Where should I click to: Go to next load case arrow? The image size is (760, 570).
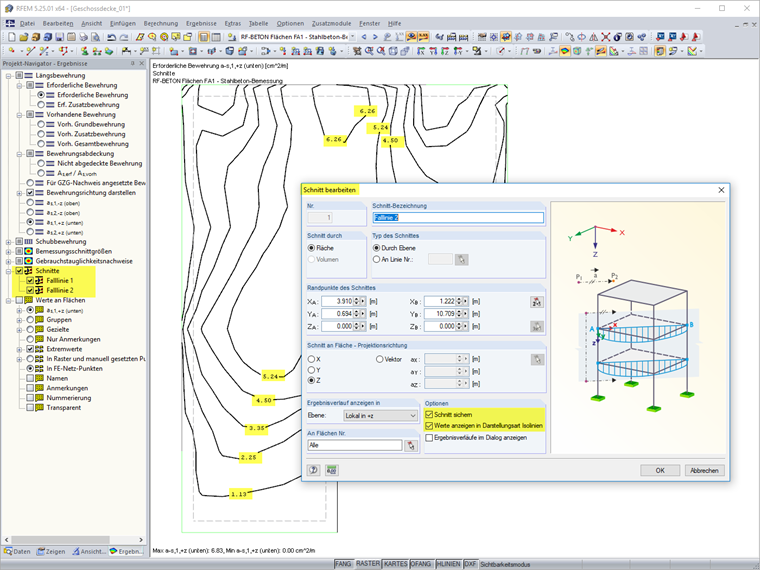click(375, 37)
